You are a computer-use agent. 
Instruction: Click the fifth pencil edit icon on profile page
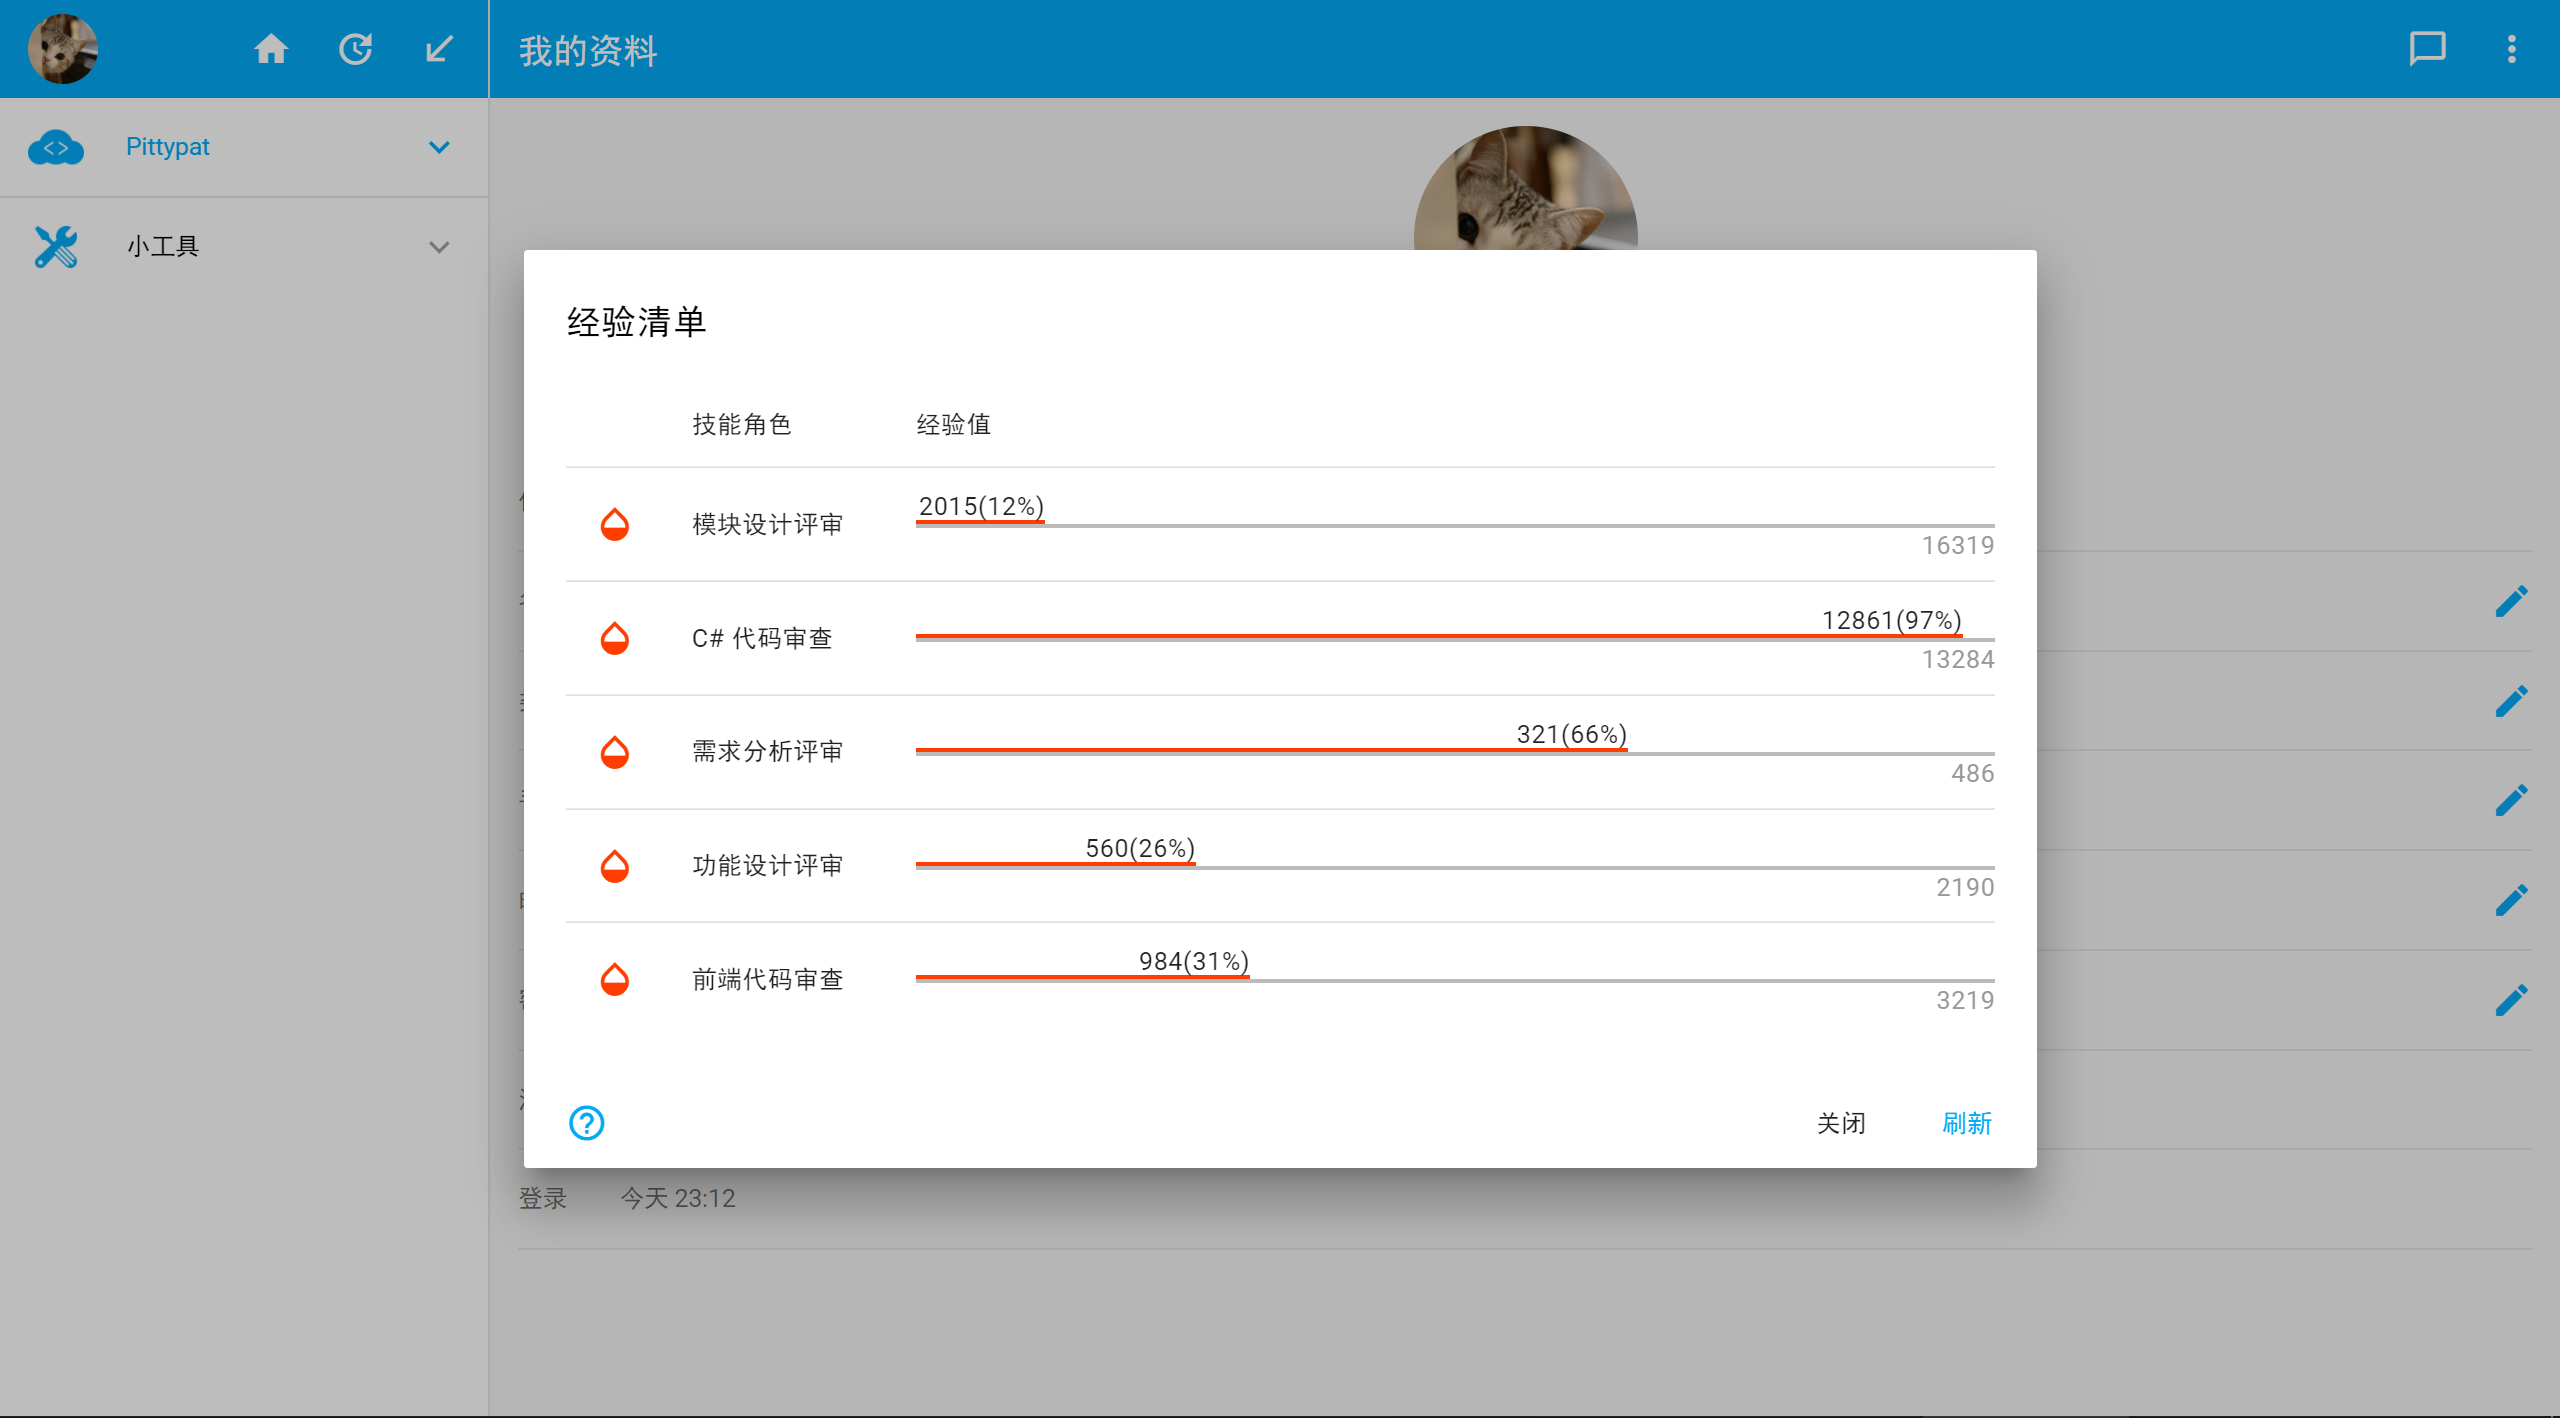(2511, 1000)
